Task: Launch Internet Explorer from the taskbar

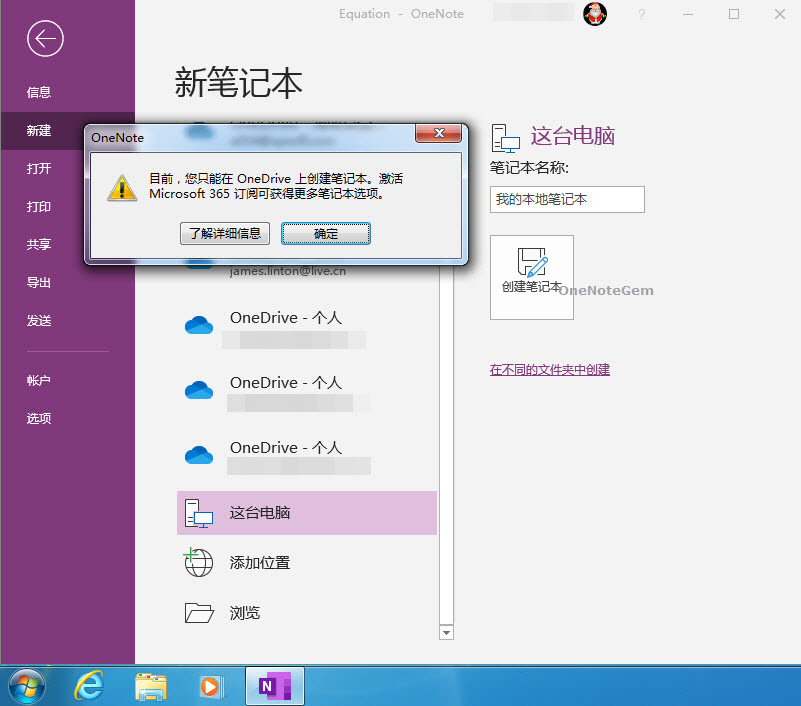Action: coord(89,686)
